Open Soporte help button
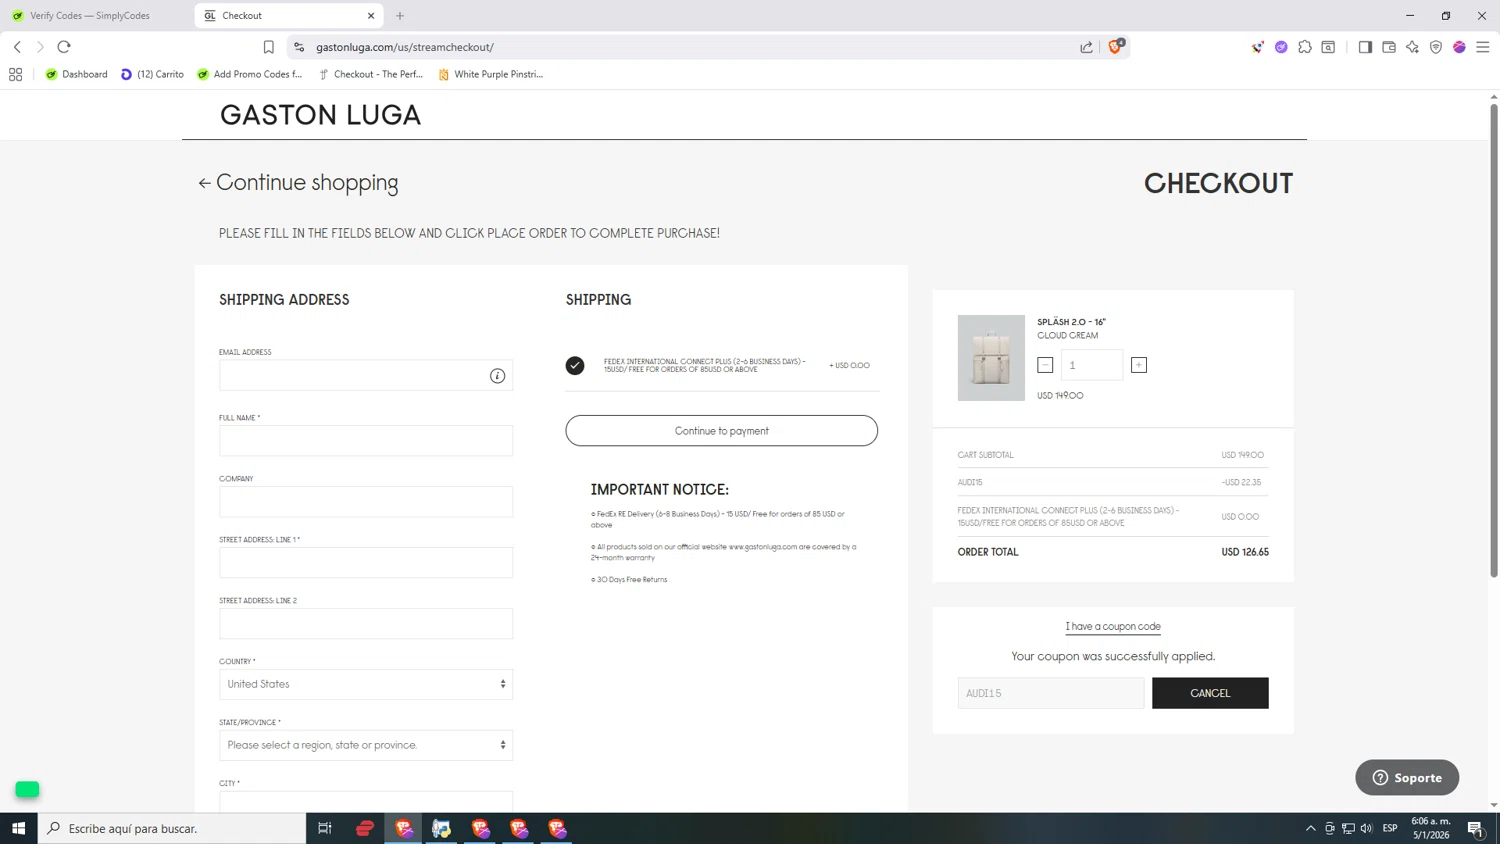Image resolution: width=1500 pixels, height=844 pixels. tap(1407, 777)
